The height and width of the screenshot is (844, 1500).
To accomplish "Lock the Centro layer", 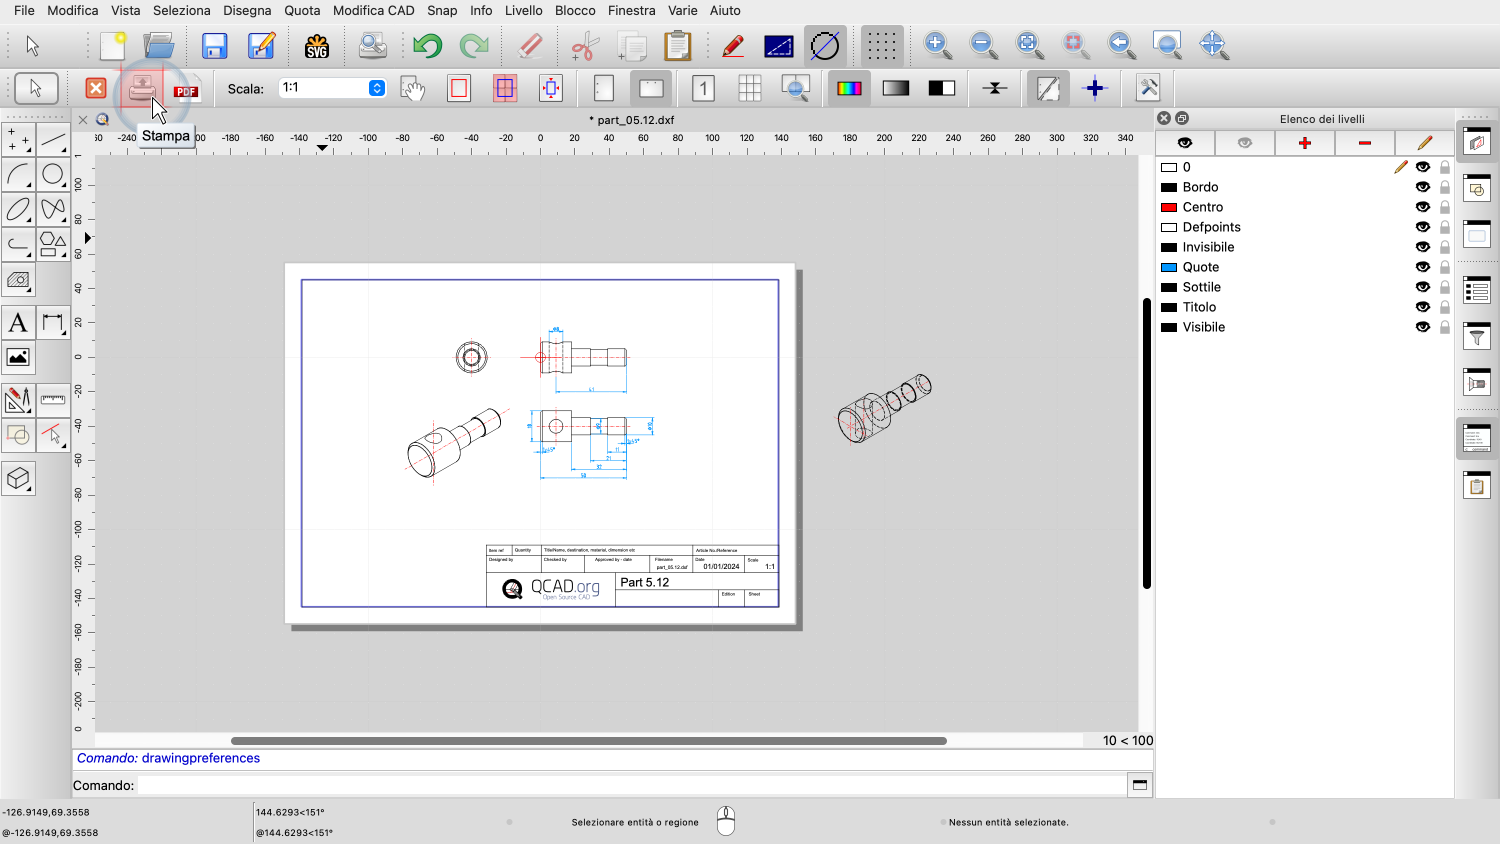I will coord(1444,207).
